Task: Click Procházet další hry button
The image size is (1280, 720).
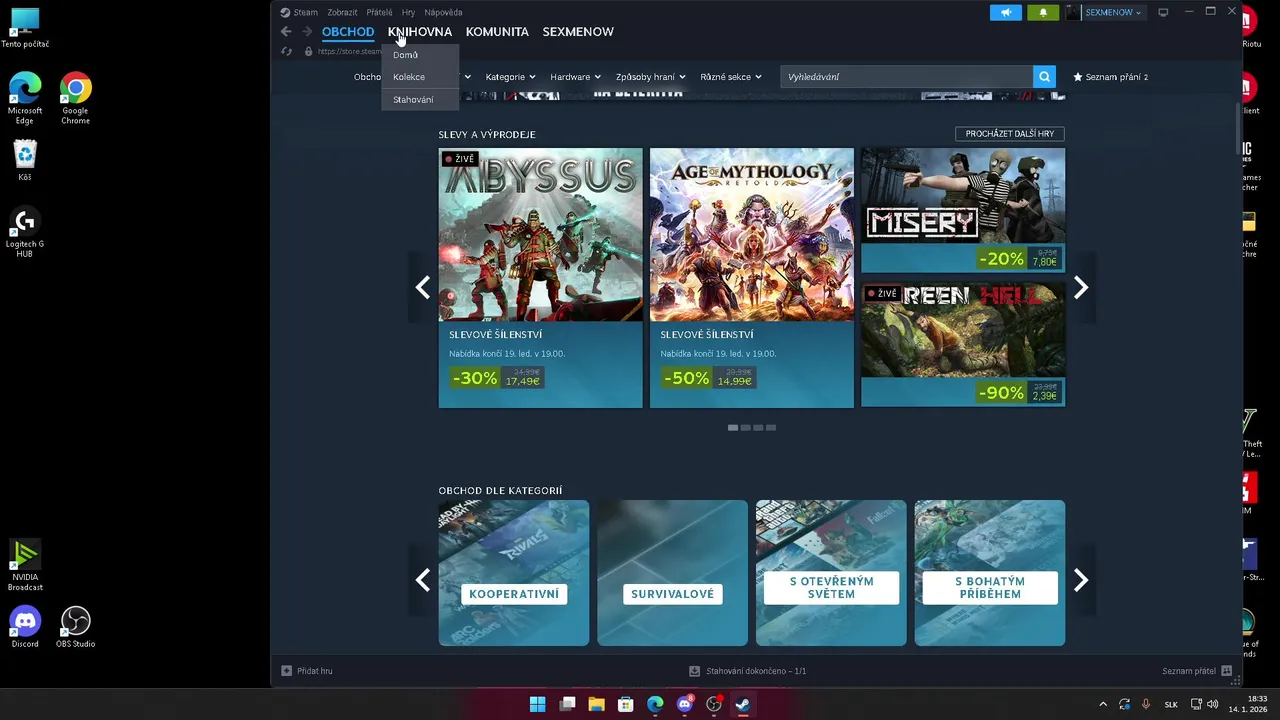Action: point(1010,134)
